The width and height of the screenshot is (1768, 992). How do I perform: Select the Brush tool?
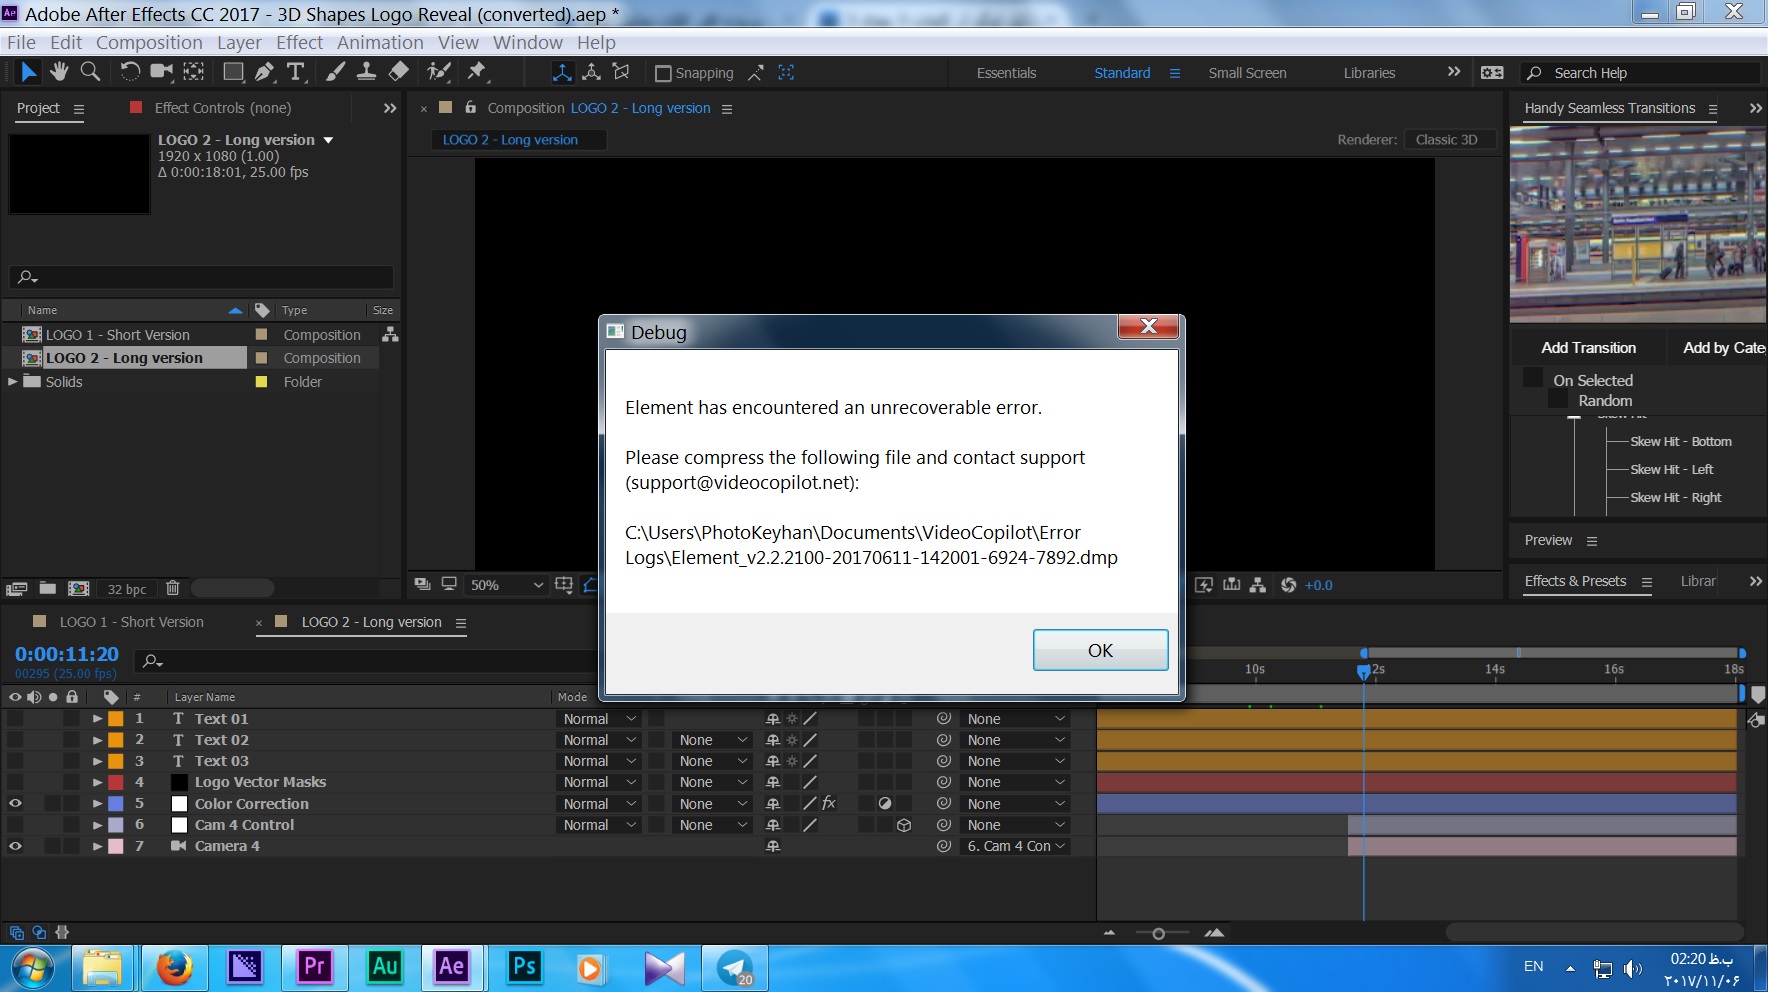coord(335,71)
